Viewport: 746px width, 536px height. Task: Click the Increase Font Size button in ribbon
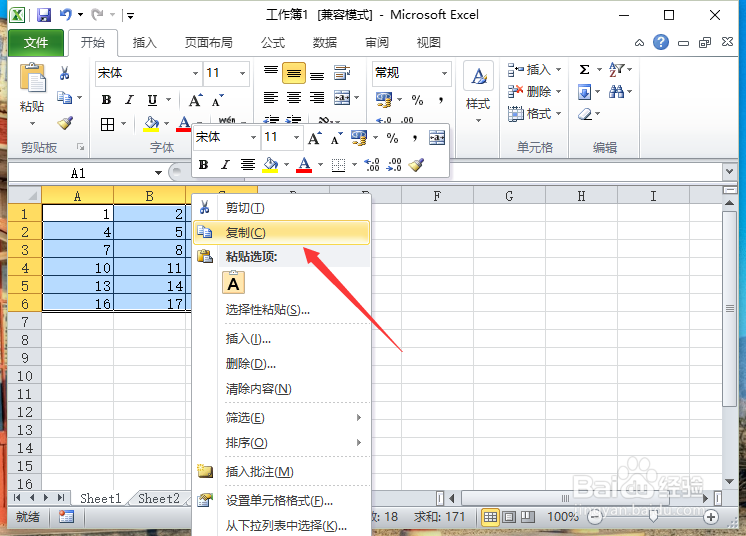tap(195, 100)
